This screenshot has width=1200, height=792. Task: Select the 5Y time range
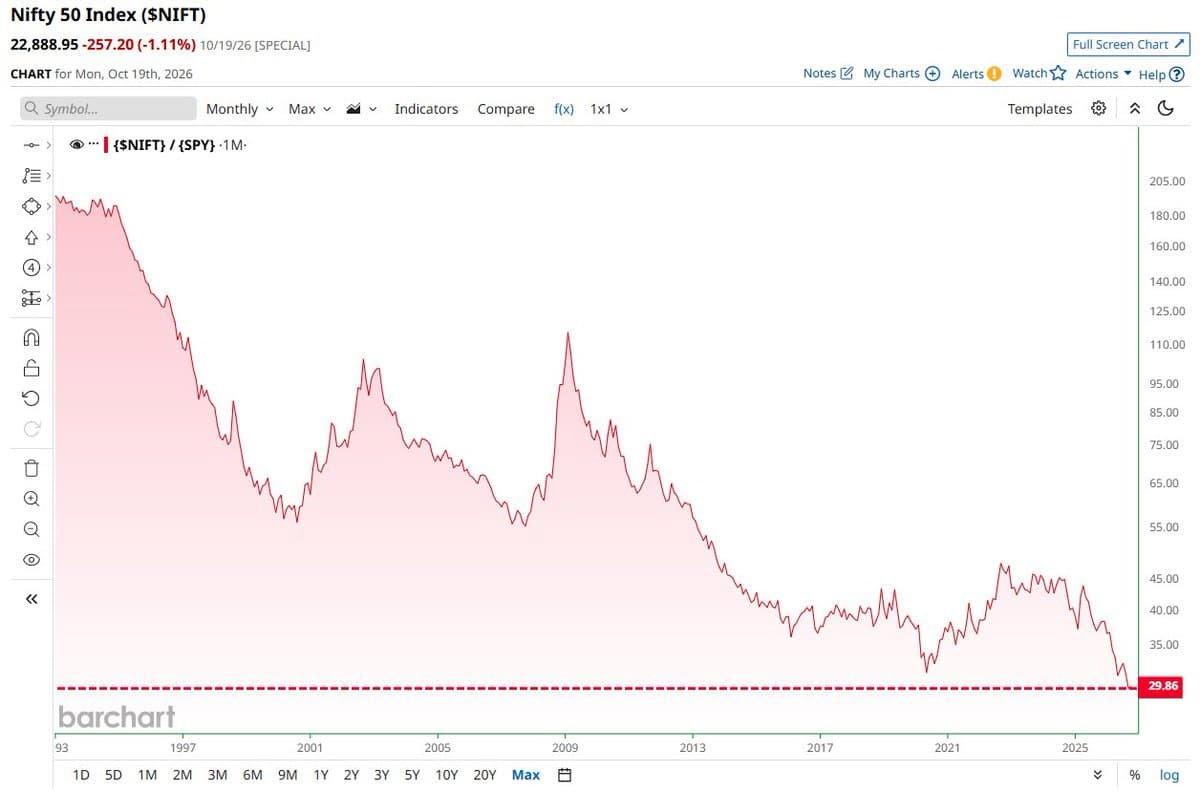pyautogui.click(x=412, y=775)
